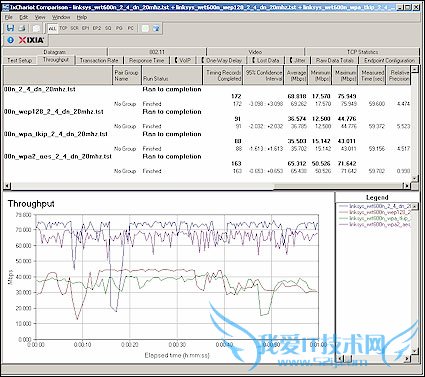Open the File menu
425x377 pixels.
(9, 17)
